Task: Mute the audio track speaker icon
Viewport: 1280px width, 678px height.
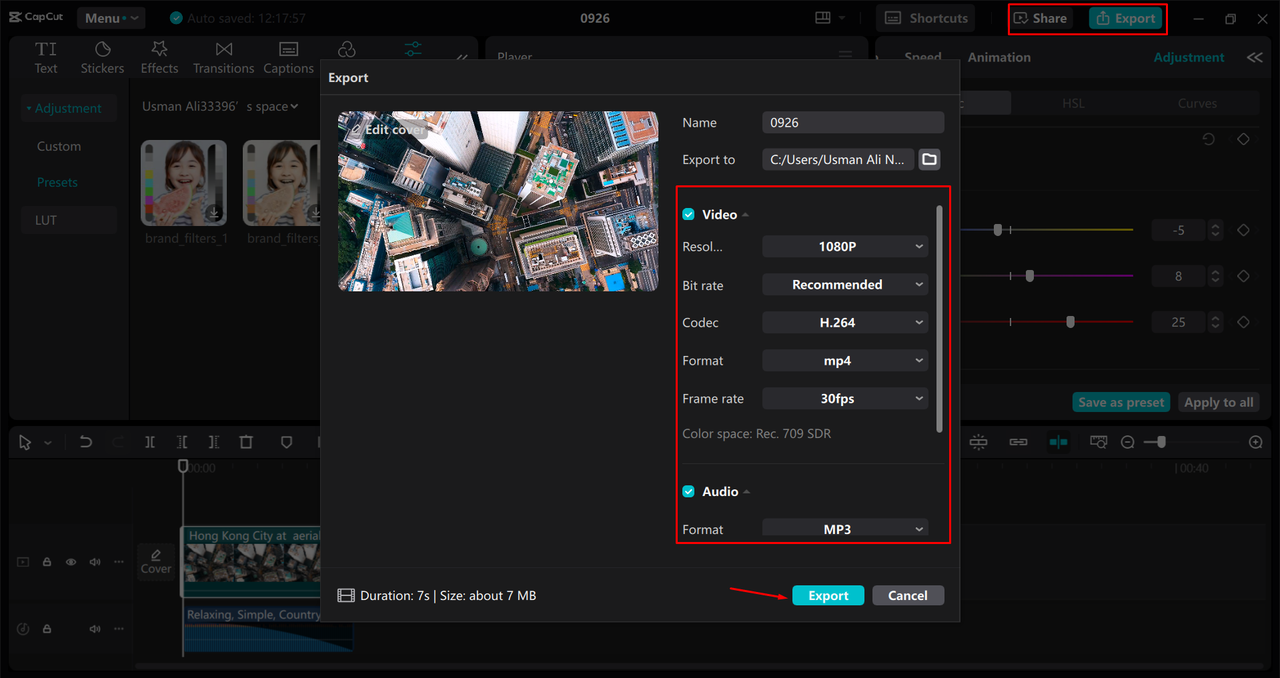Action: click(x=95, y=629)
